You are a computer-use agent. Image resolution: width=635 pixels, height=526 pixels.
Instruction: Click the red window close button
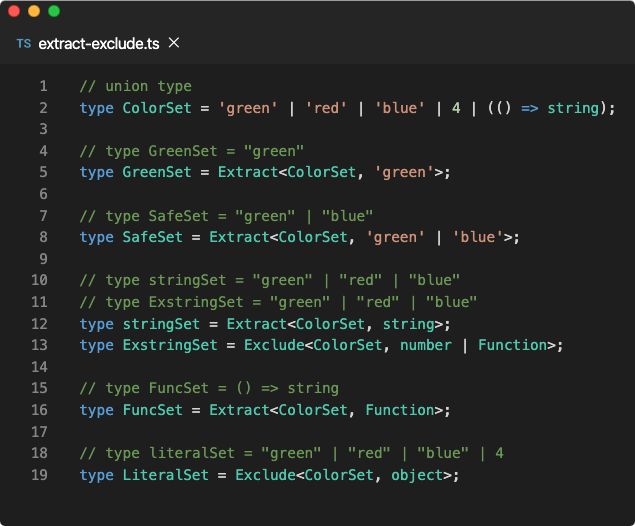click(x=14, y=11)
